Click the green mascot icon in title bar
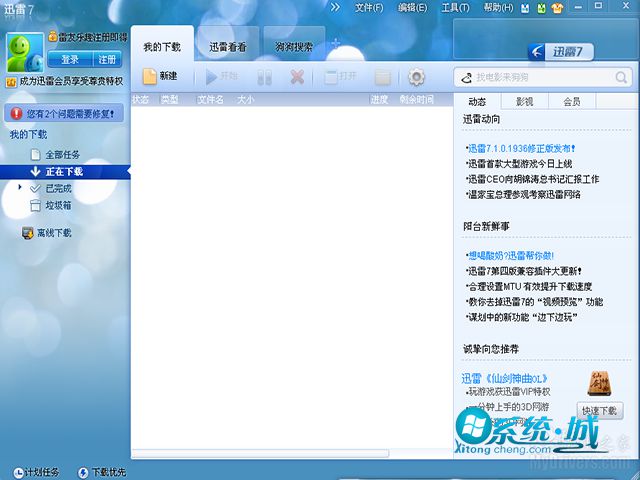Screen dimensions: 640x480 click(541, 8)
